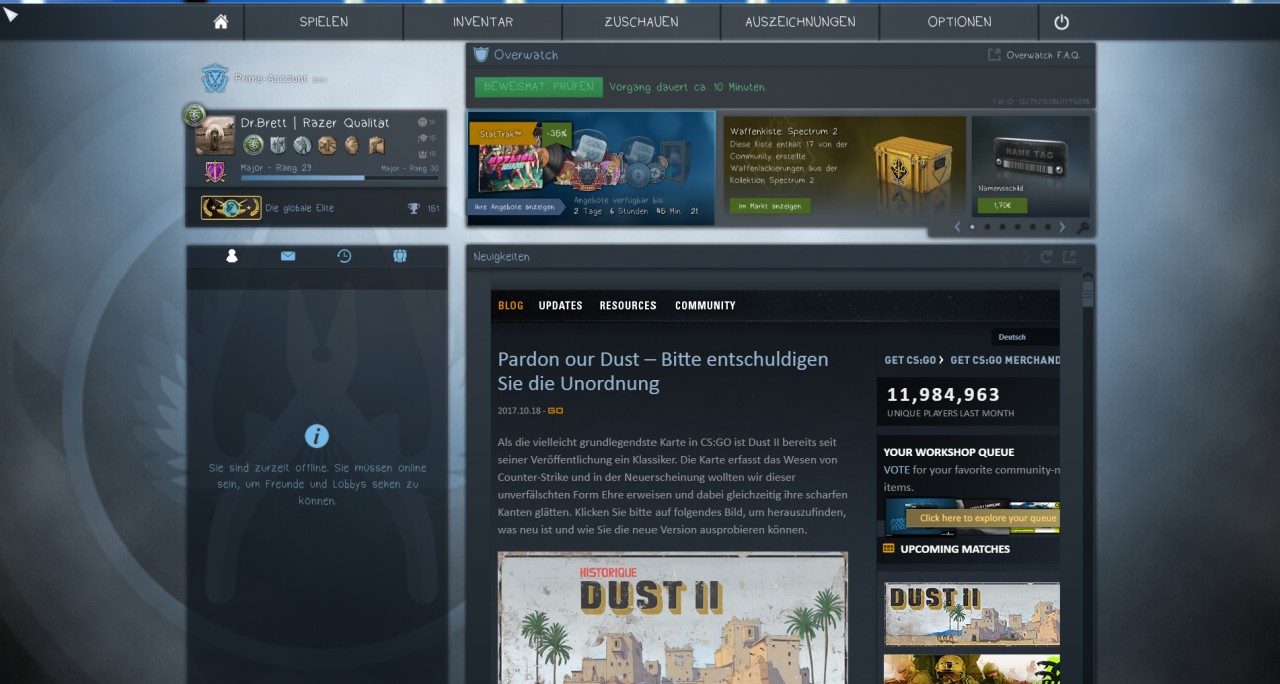The image size is (1280, 684).
Task: Open the Deutsch language dropdown
Action: pos(1023,337)
